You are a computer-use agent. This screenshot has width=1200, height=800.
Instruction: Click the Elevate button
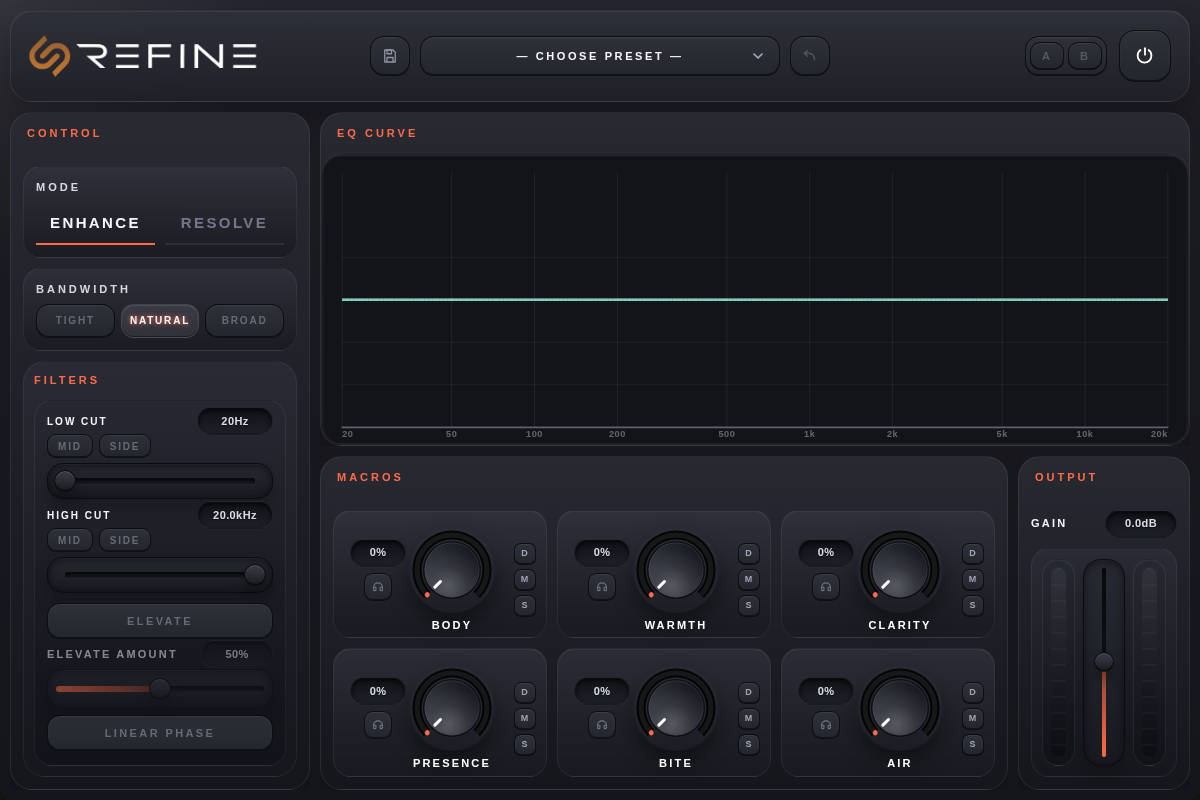click(160, 621)
